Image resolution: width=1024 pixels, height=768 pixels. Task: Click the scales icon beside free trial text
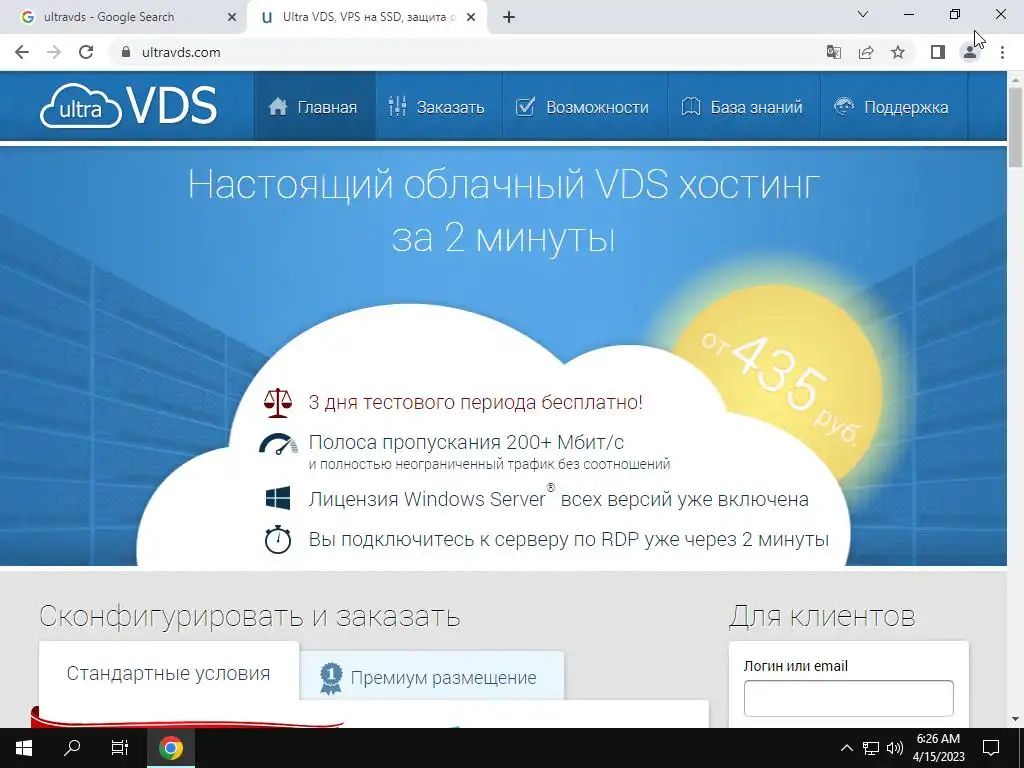coord(278,402)
